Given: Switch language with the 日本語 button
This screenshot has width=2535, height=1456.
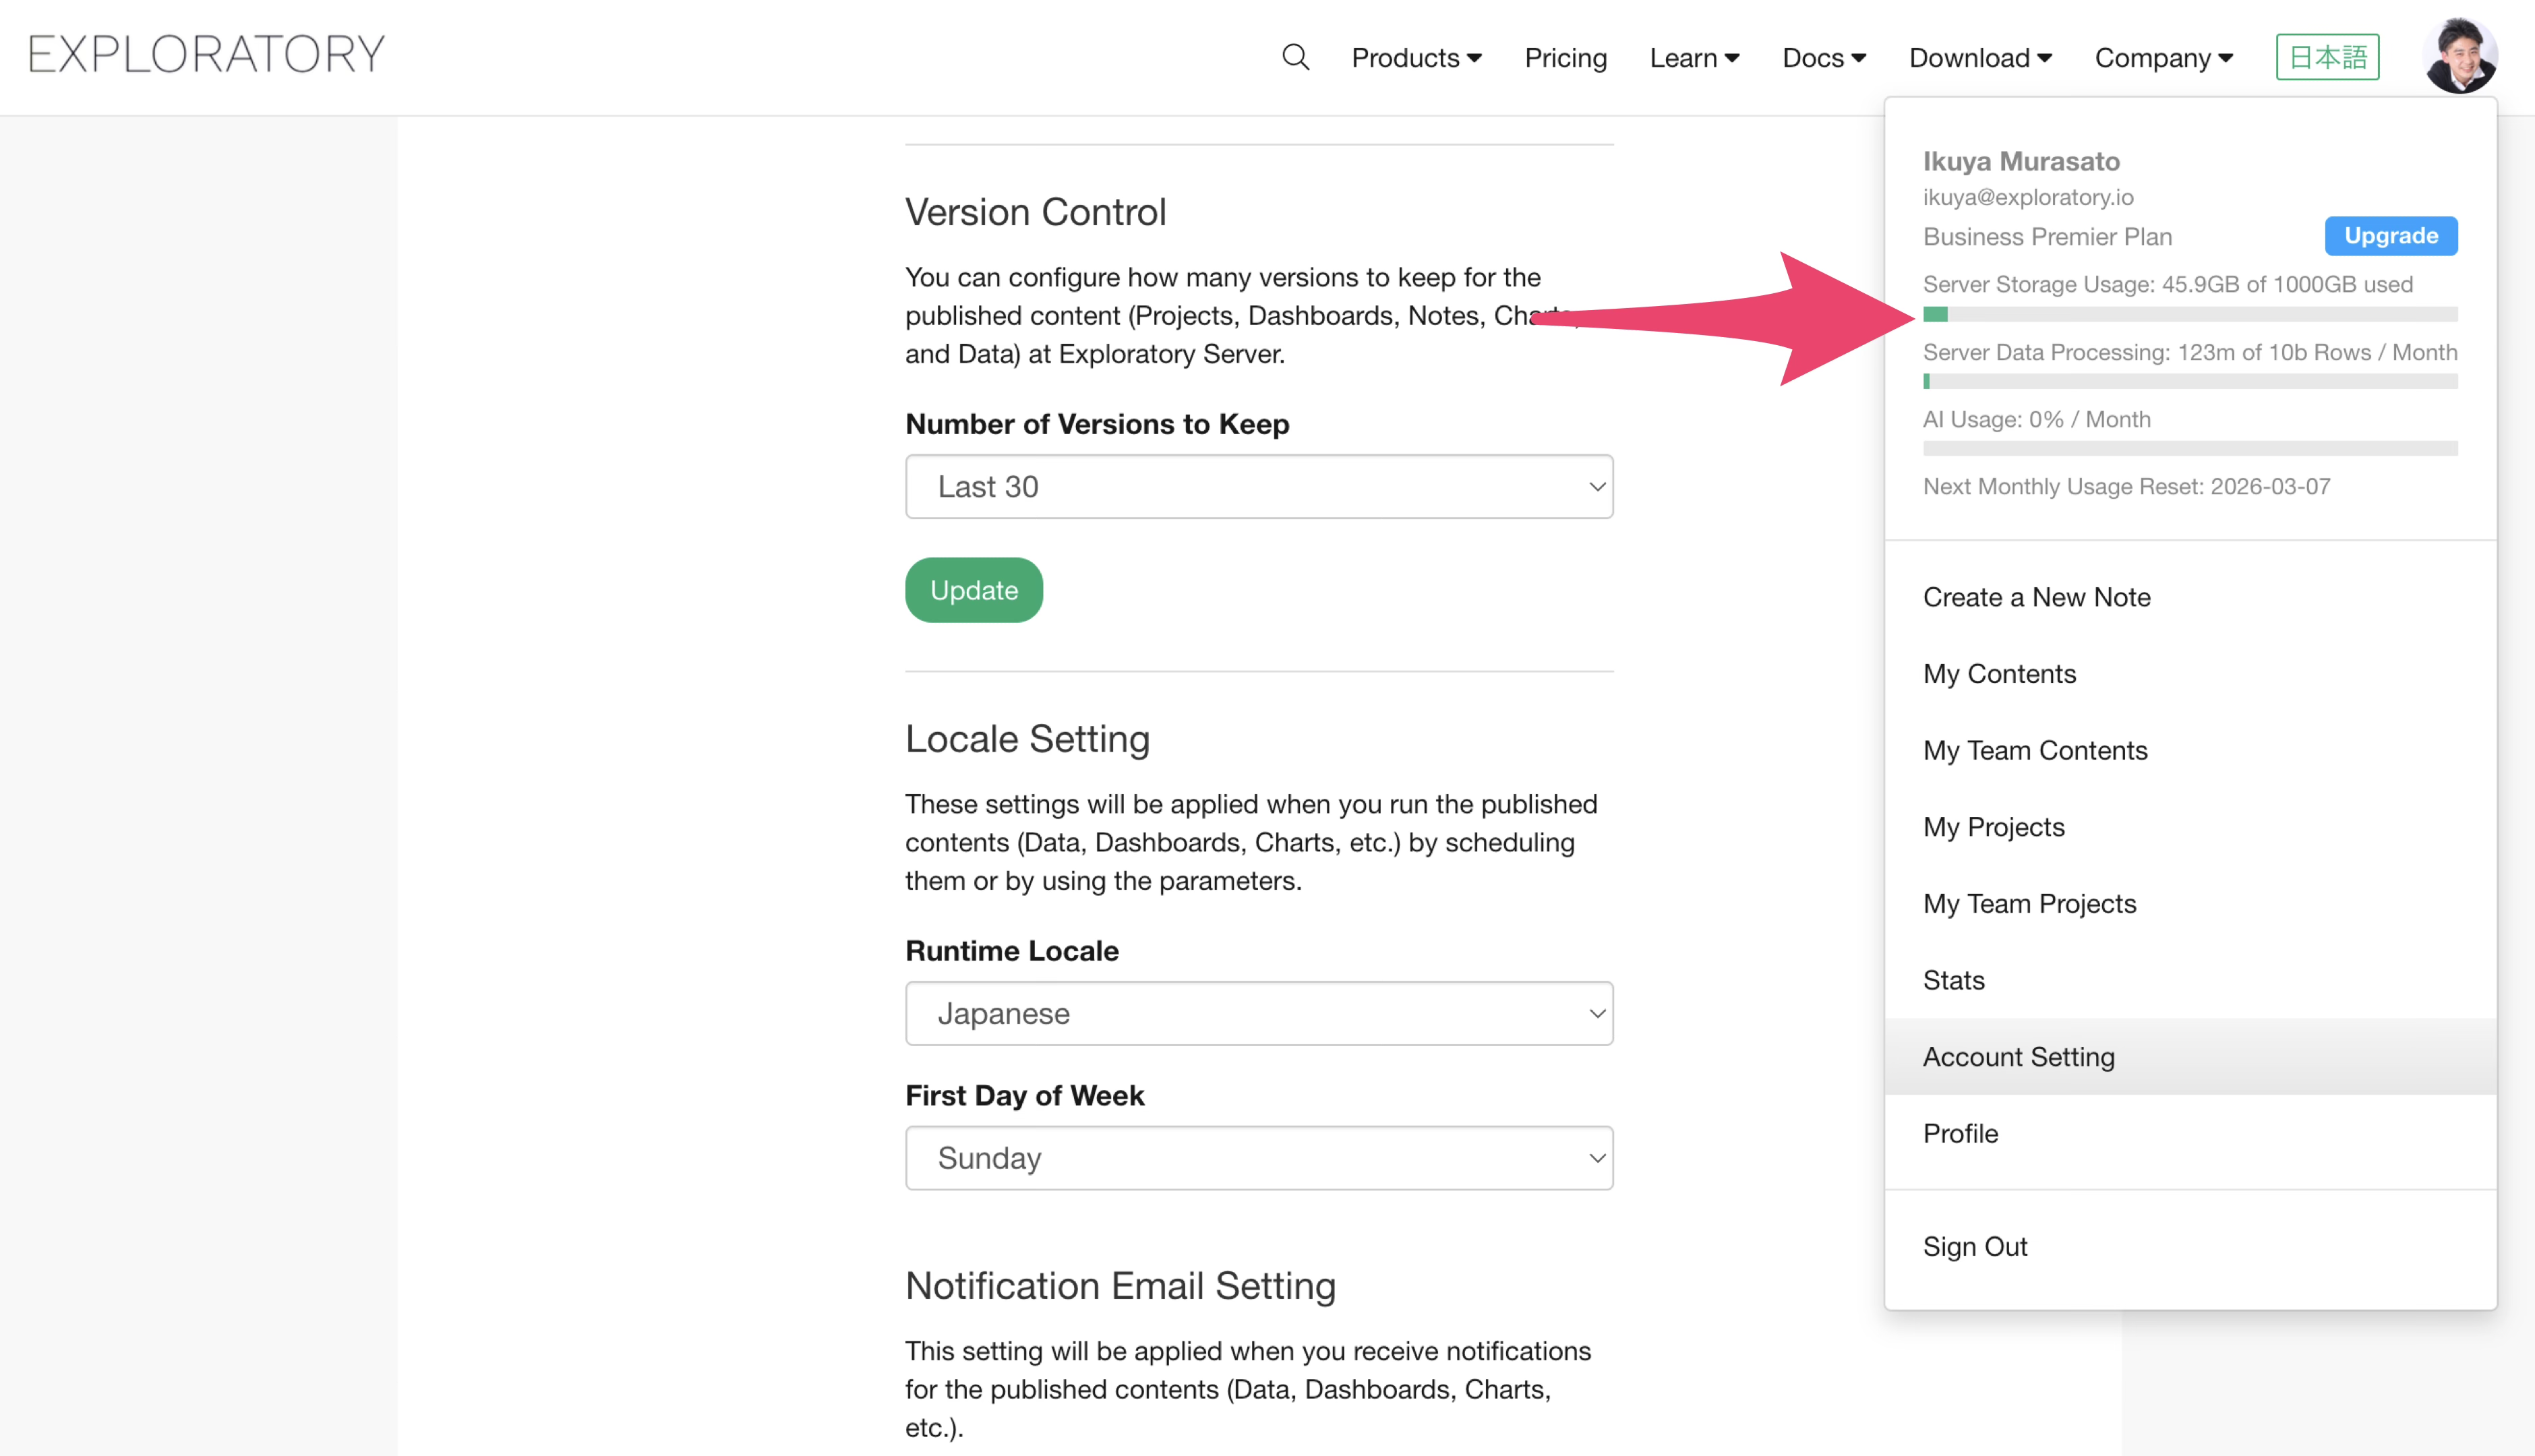Looking at the screenshot, I should (x=2326, y=57).
